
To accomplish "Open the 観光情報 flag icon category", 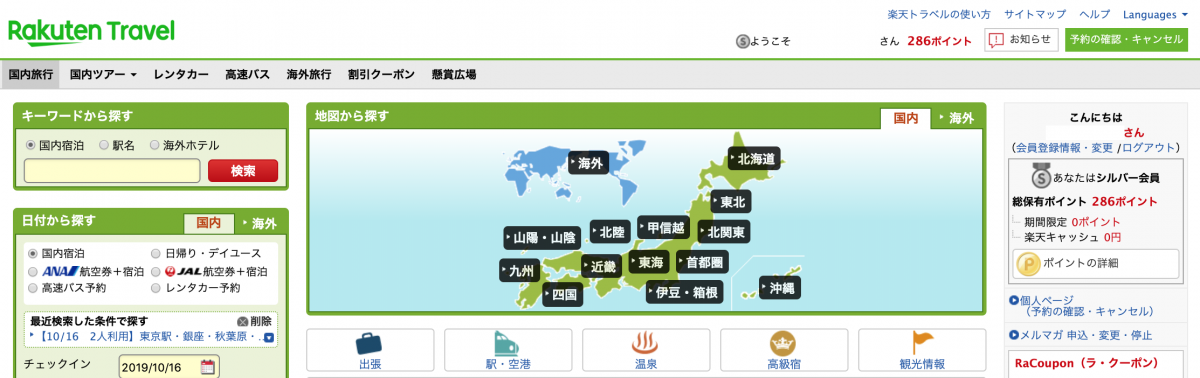I will pos(921,349).
